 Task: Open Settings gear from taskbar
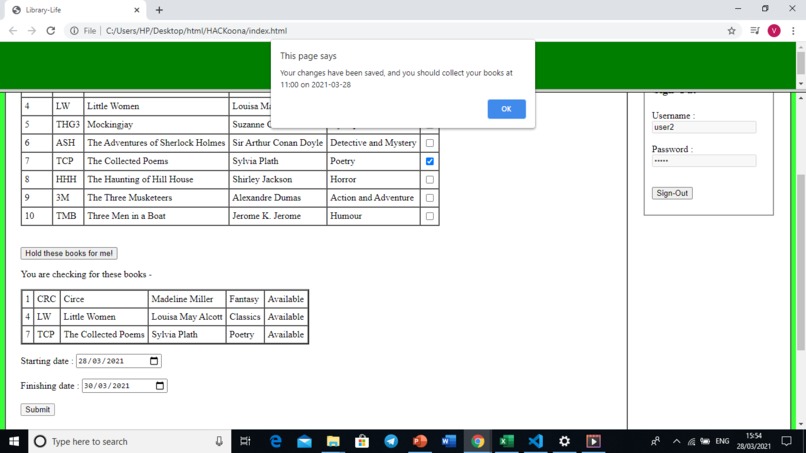point(564,441)
